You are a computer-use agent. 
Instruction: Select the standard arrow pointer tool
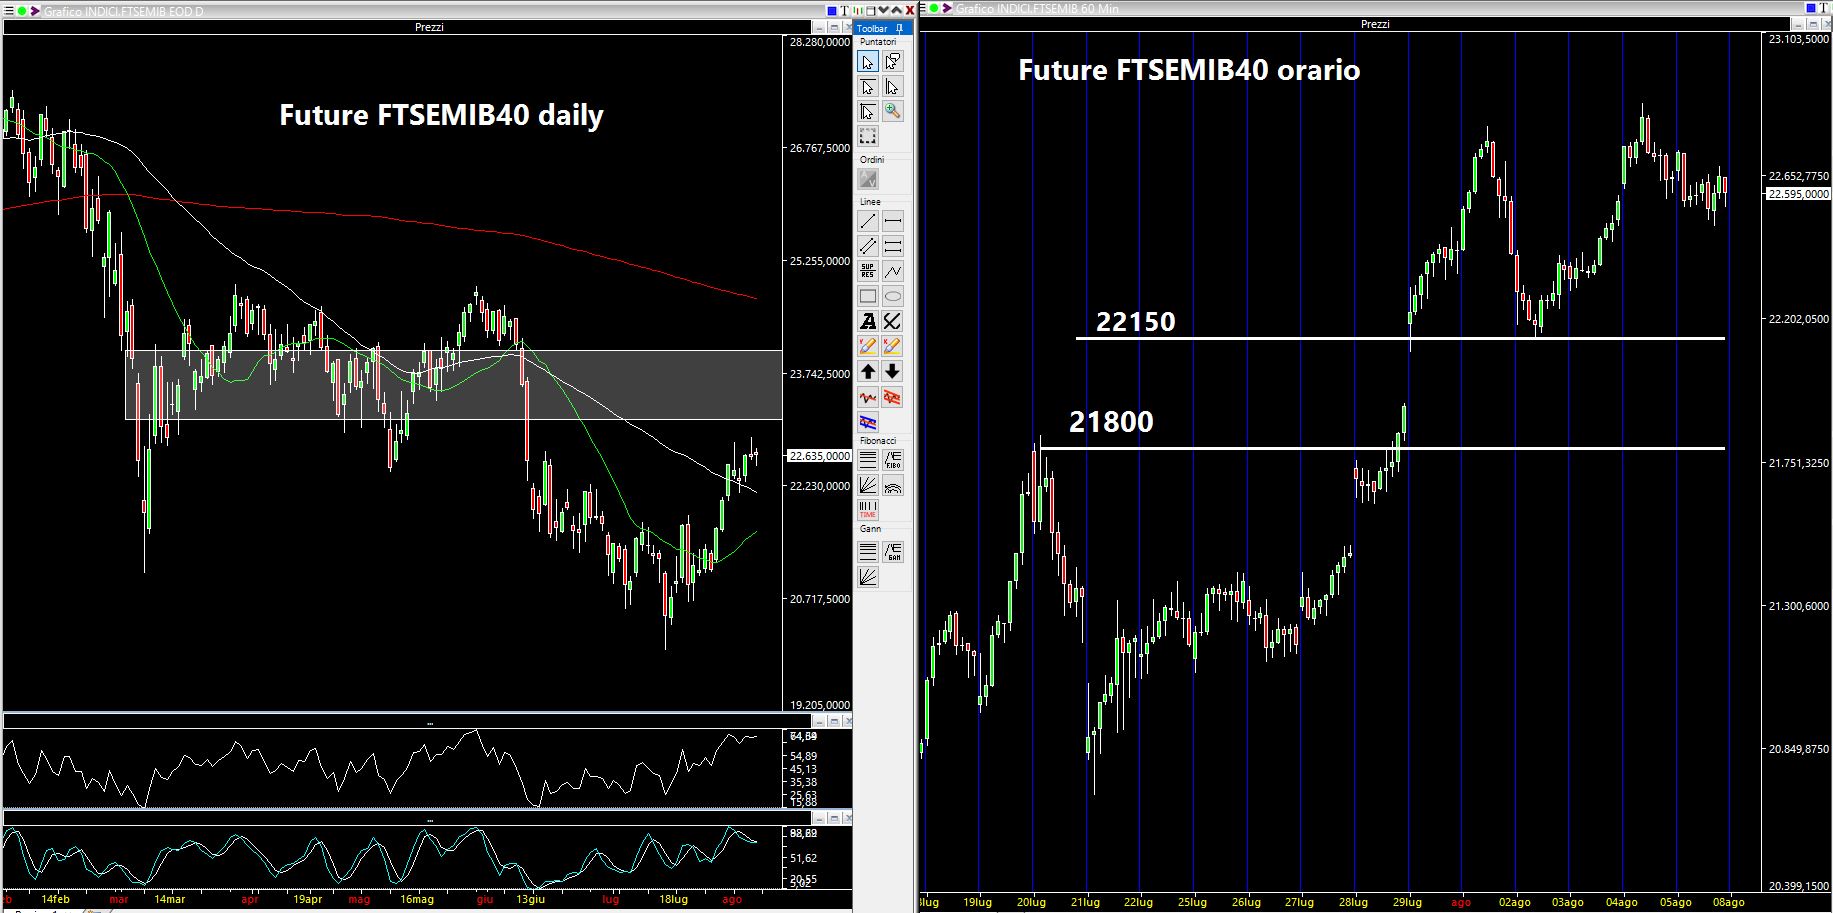[868, 62]
